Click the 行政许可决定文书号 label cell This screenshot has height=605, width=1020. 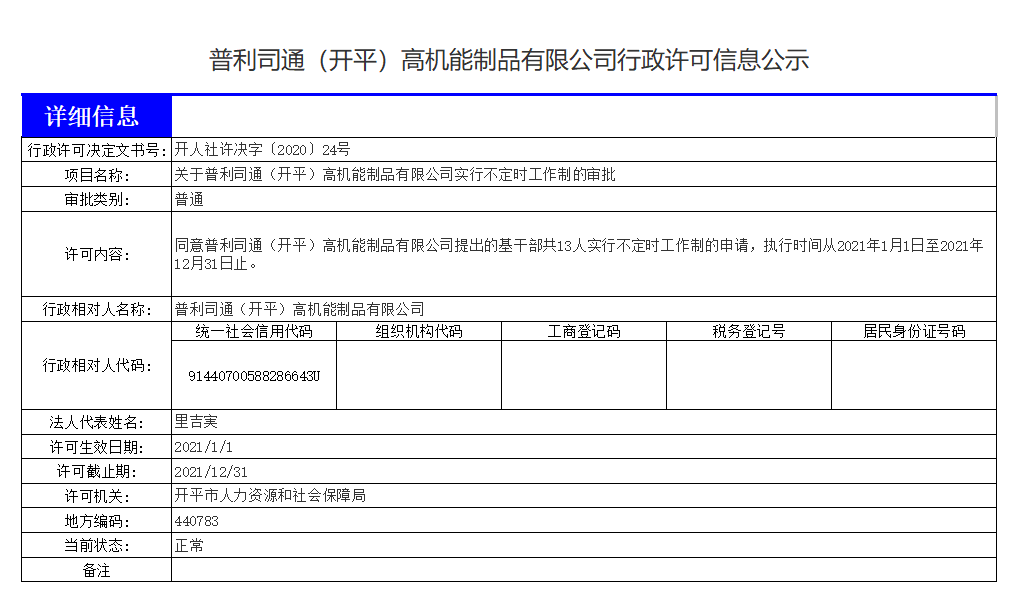(96, 150)
